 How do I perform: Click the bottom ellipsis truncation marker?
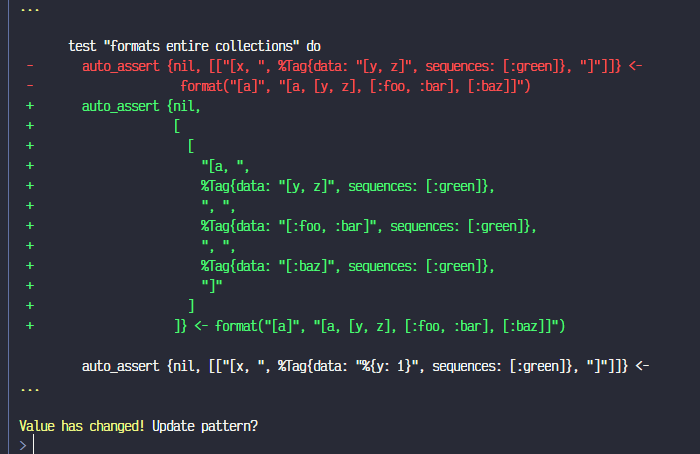(x=30, y=390)
